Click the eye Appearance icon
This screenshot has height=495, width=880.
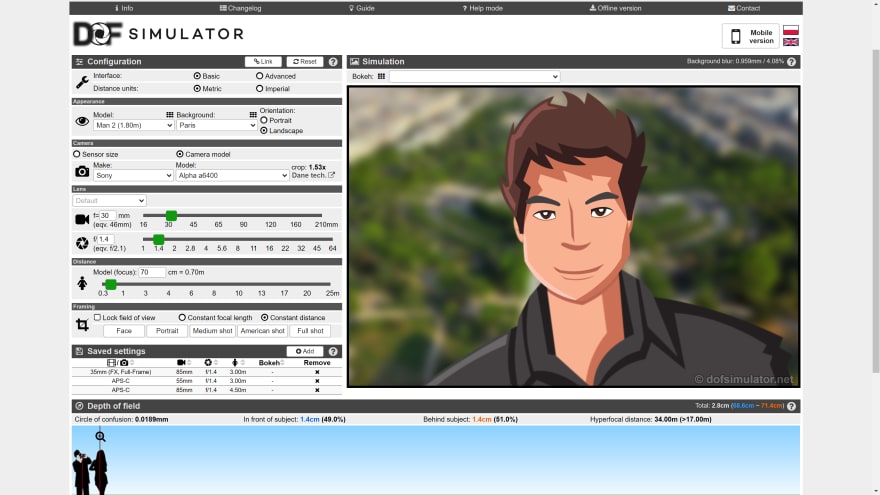point(82,121)
